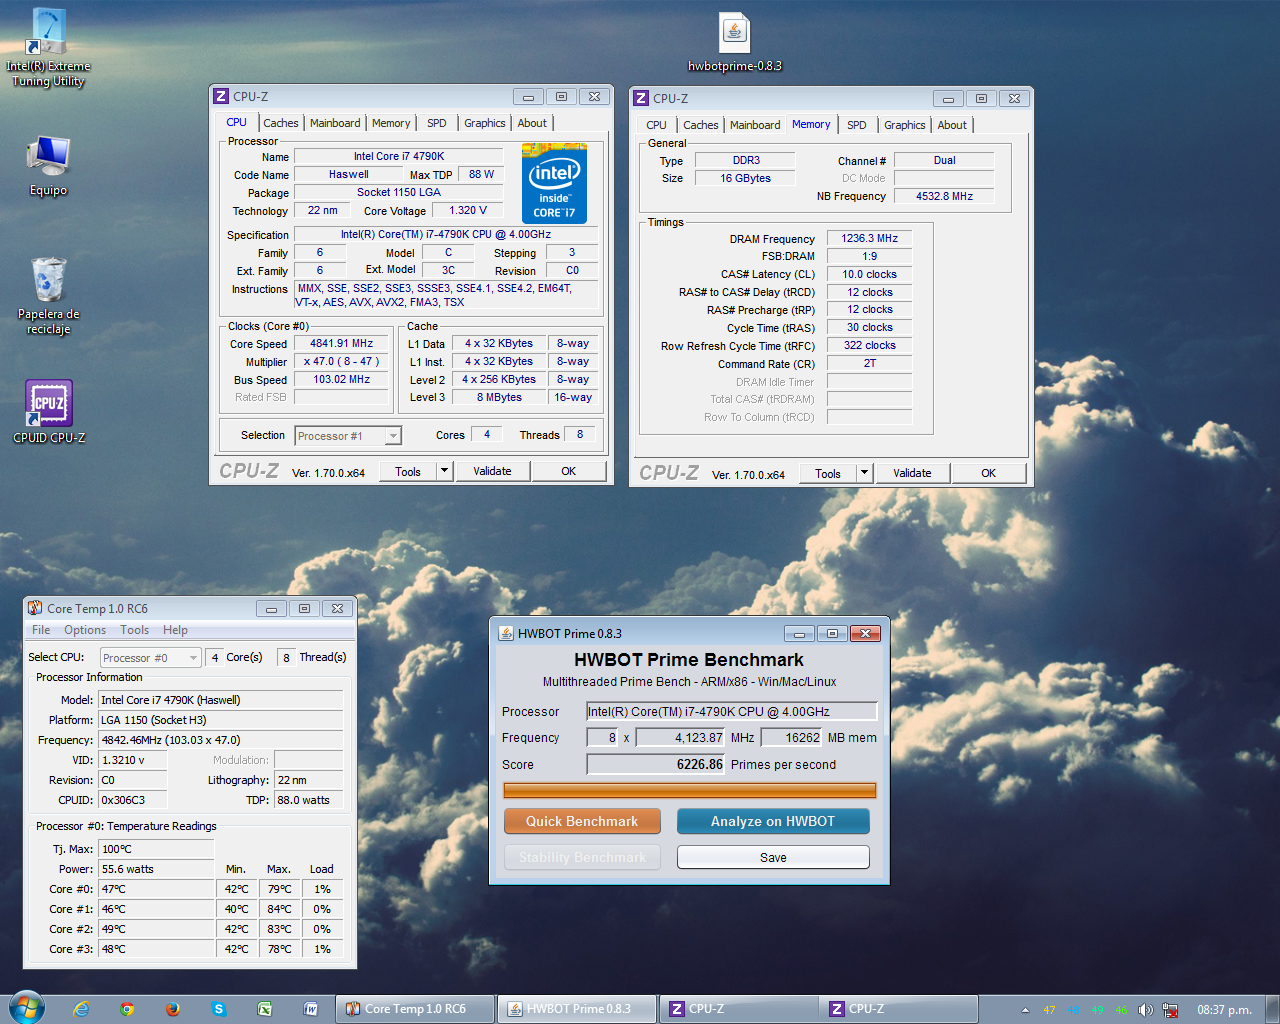The height and width of the screenshot is (1024, 1280).
Task: Click HWBOT Prime window title icon
Action: (506, 633)
